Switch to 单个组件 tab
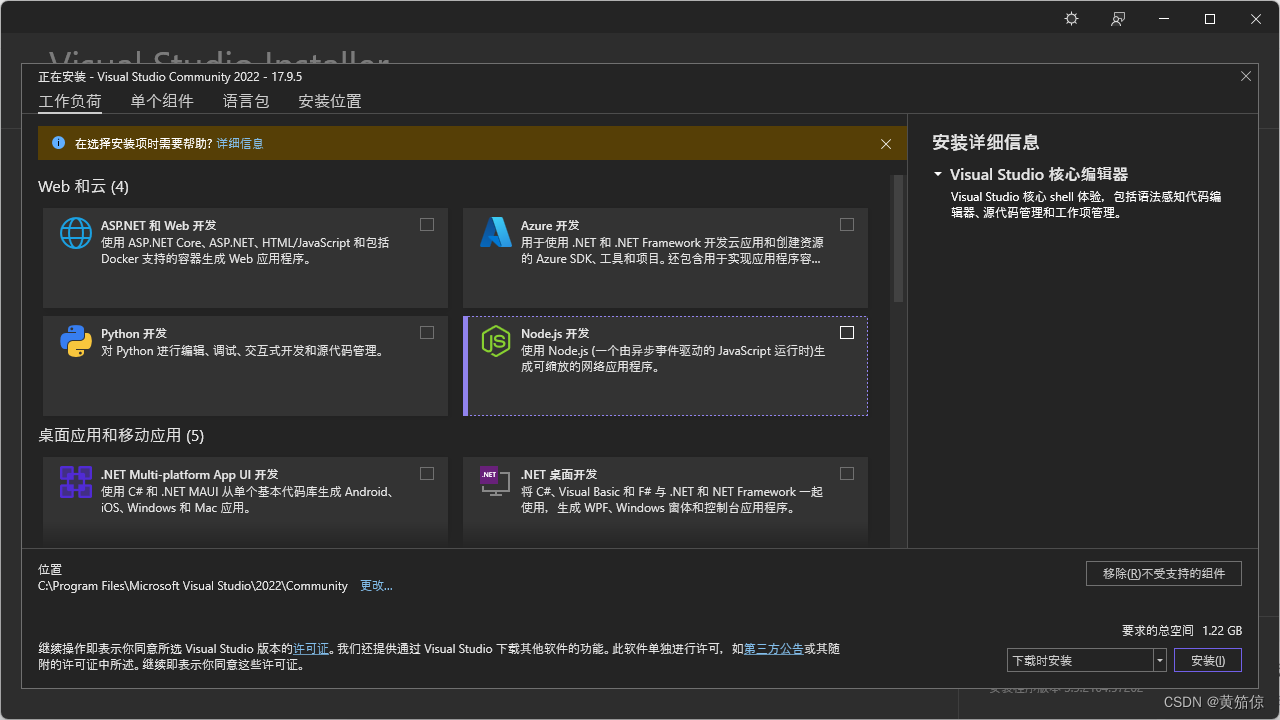 pyautogui.click(x=162, y=101)
